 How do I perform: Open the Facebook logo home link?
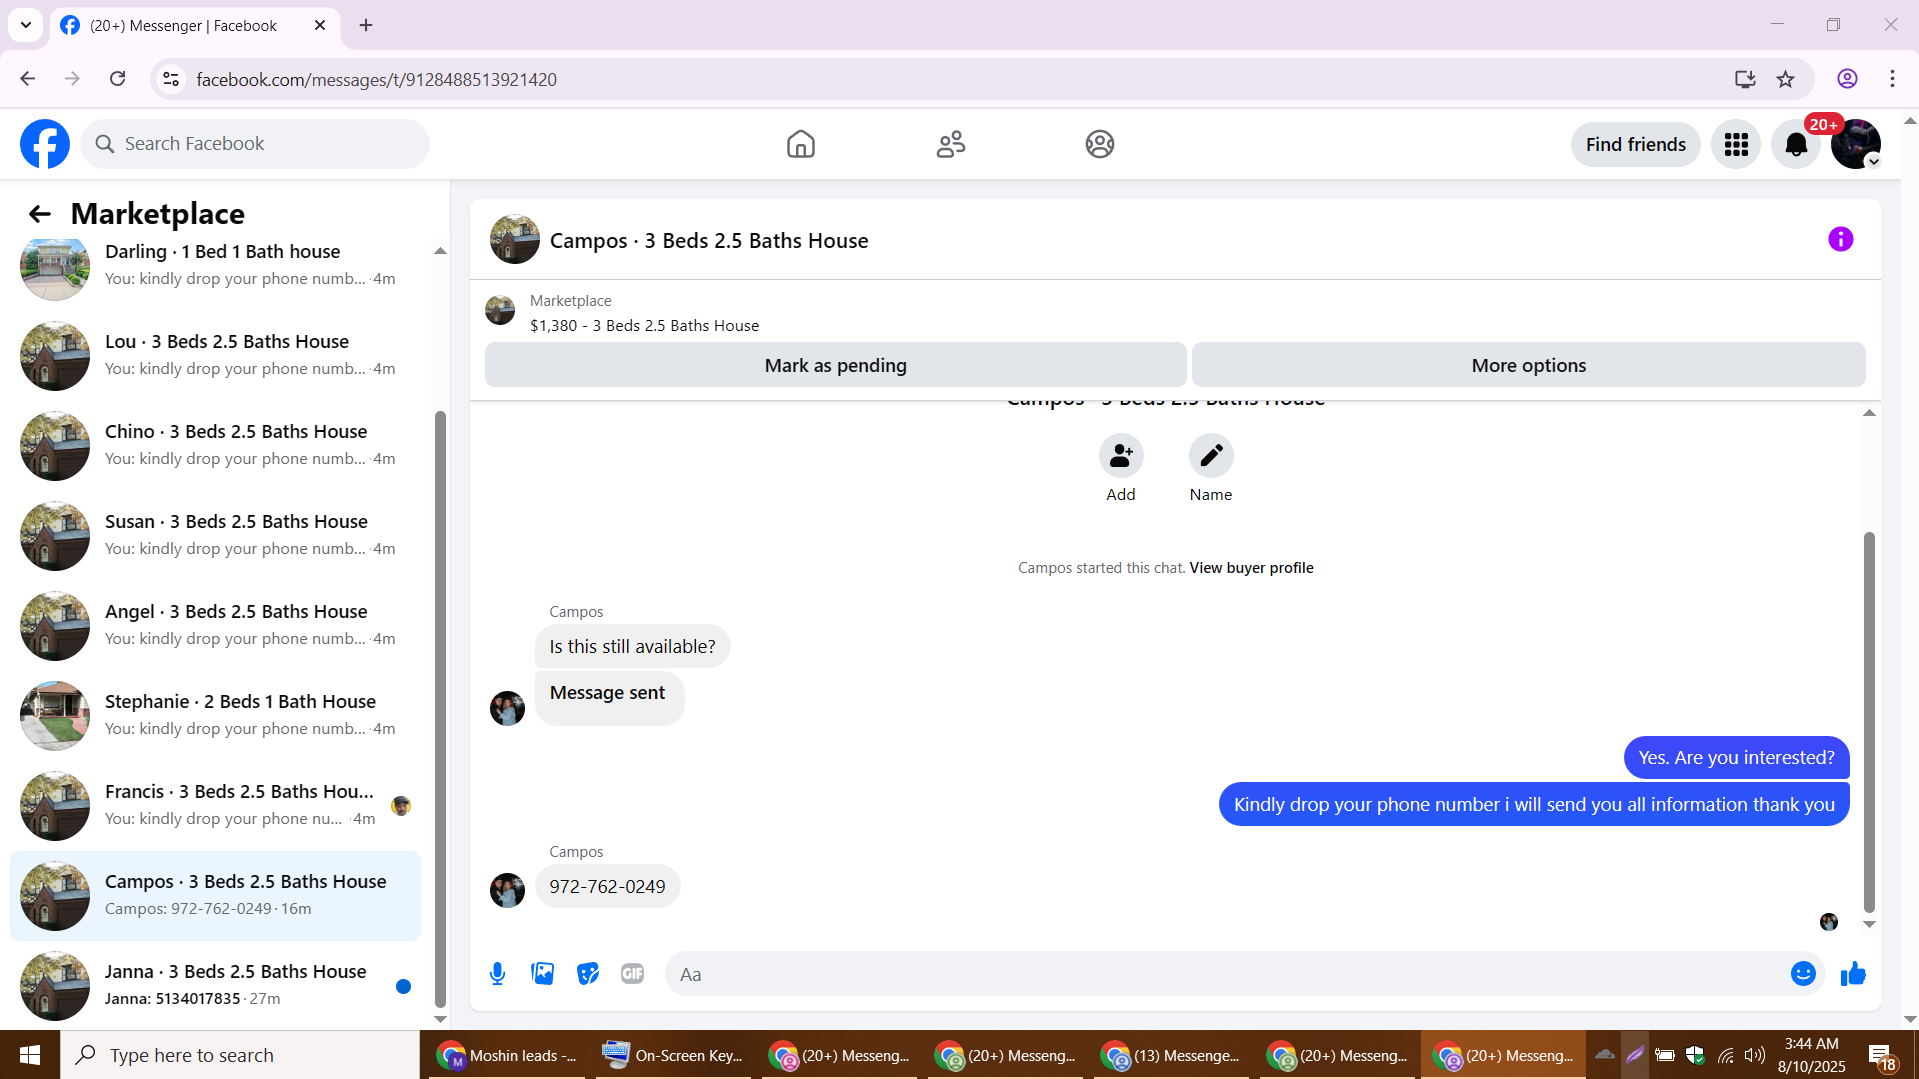coord(45,144)
